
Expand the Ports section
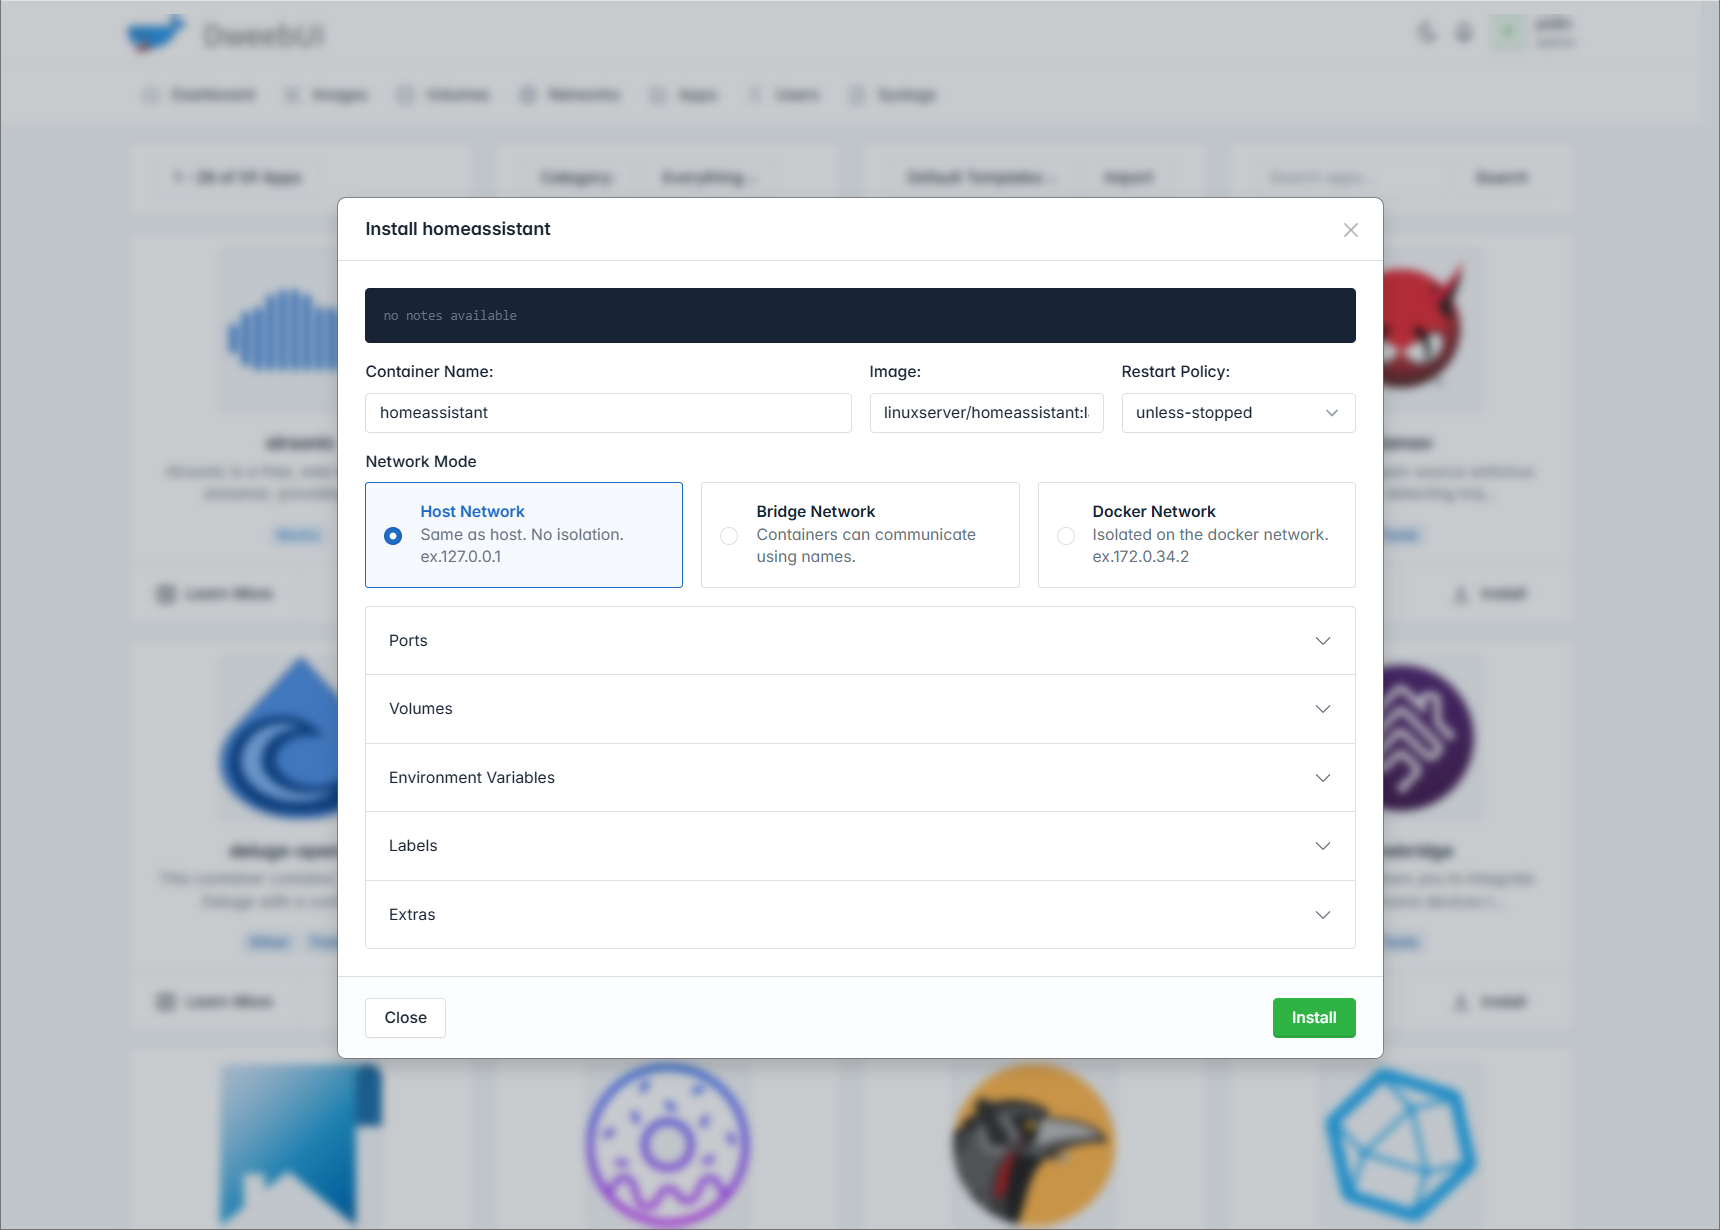tap(860, 641)
